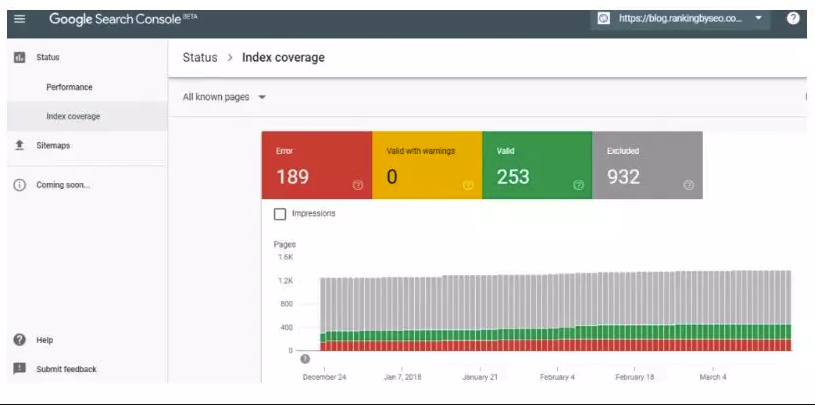This screenshot has height=405, width=815.
Task: Click the Submit feedback icon in sidebar
Action: pyautogui.click(x=19, y=368)
